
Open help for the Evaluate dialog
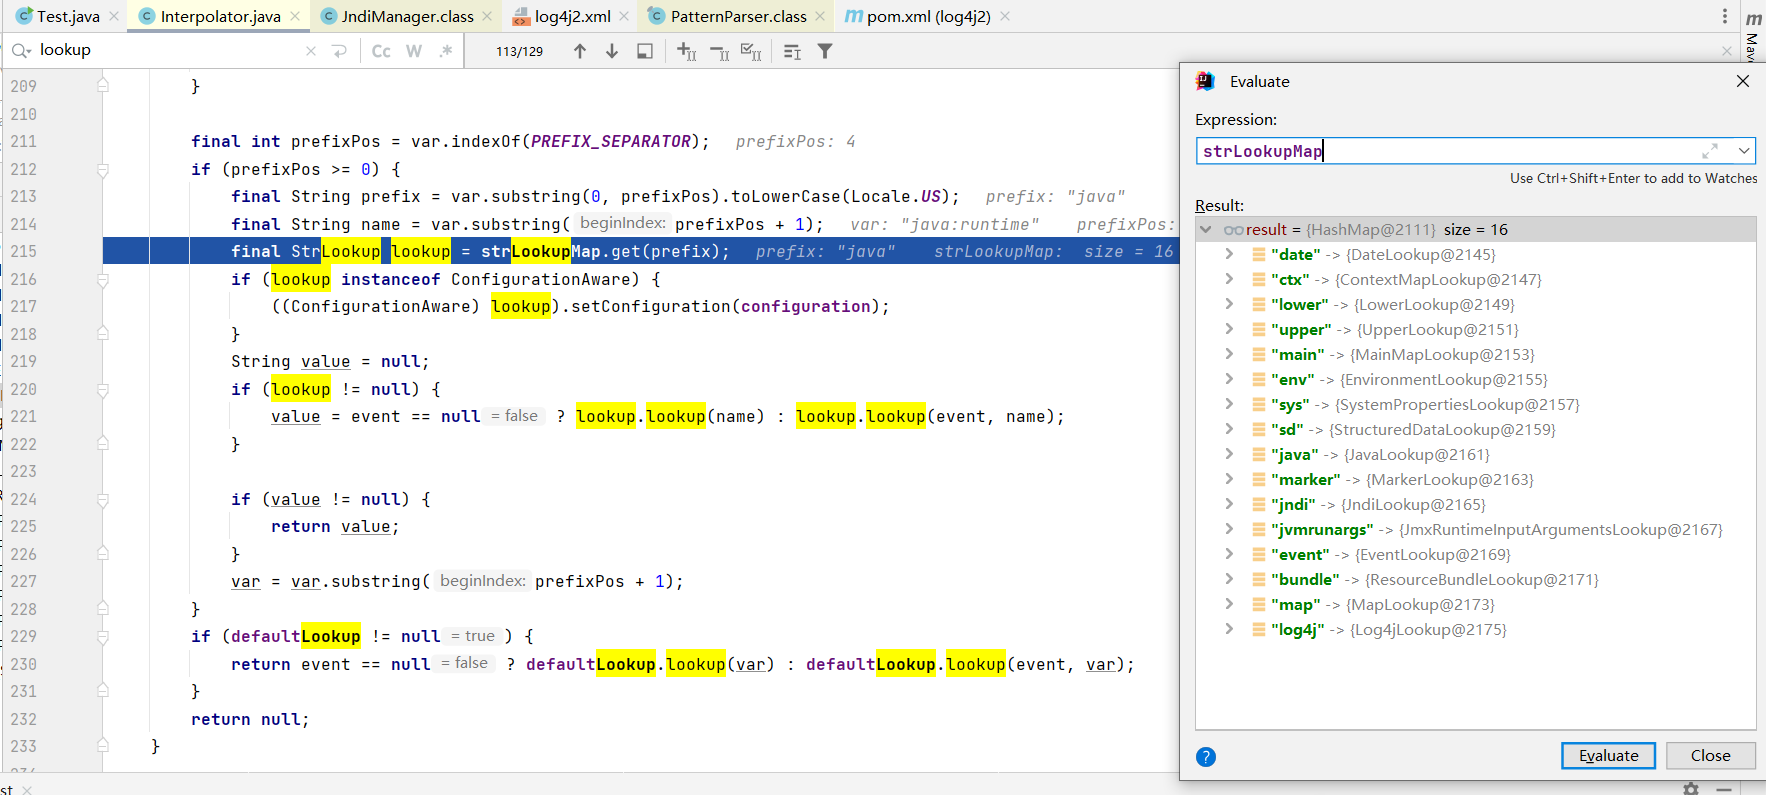pos(1206,757)
